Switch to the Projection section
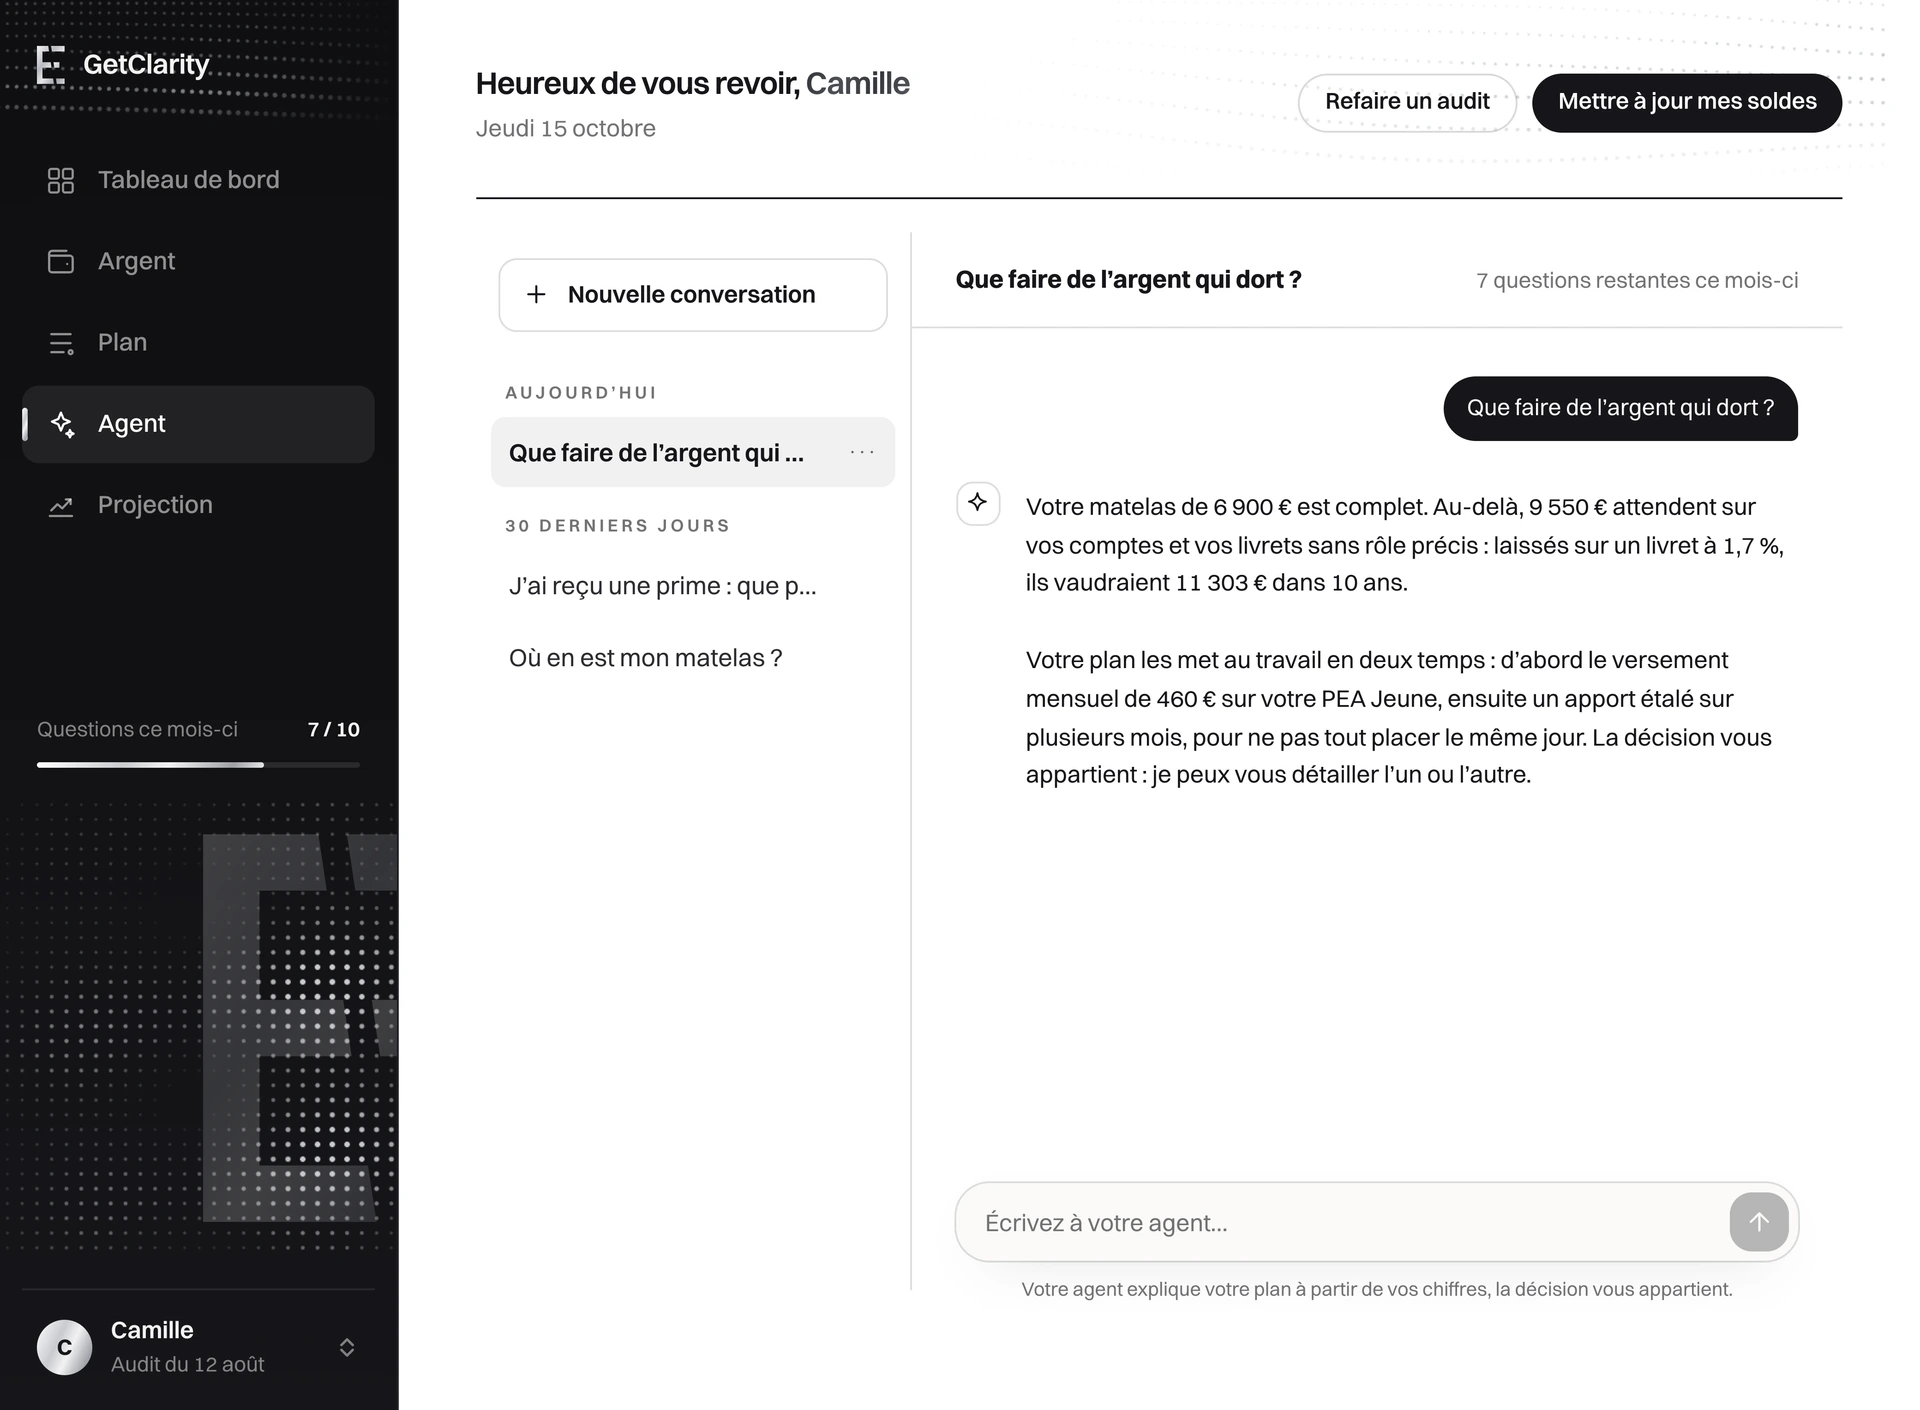Screen dimensions: 1920x1410 [x=198, y=505]
